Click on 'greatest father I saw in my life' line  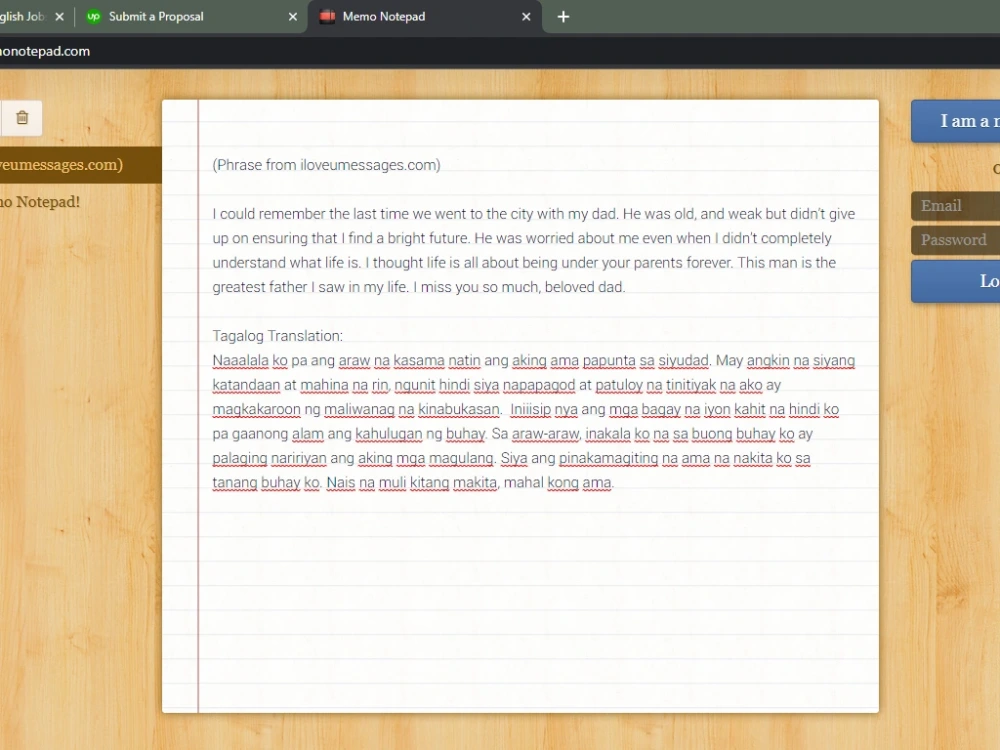418,287
